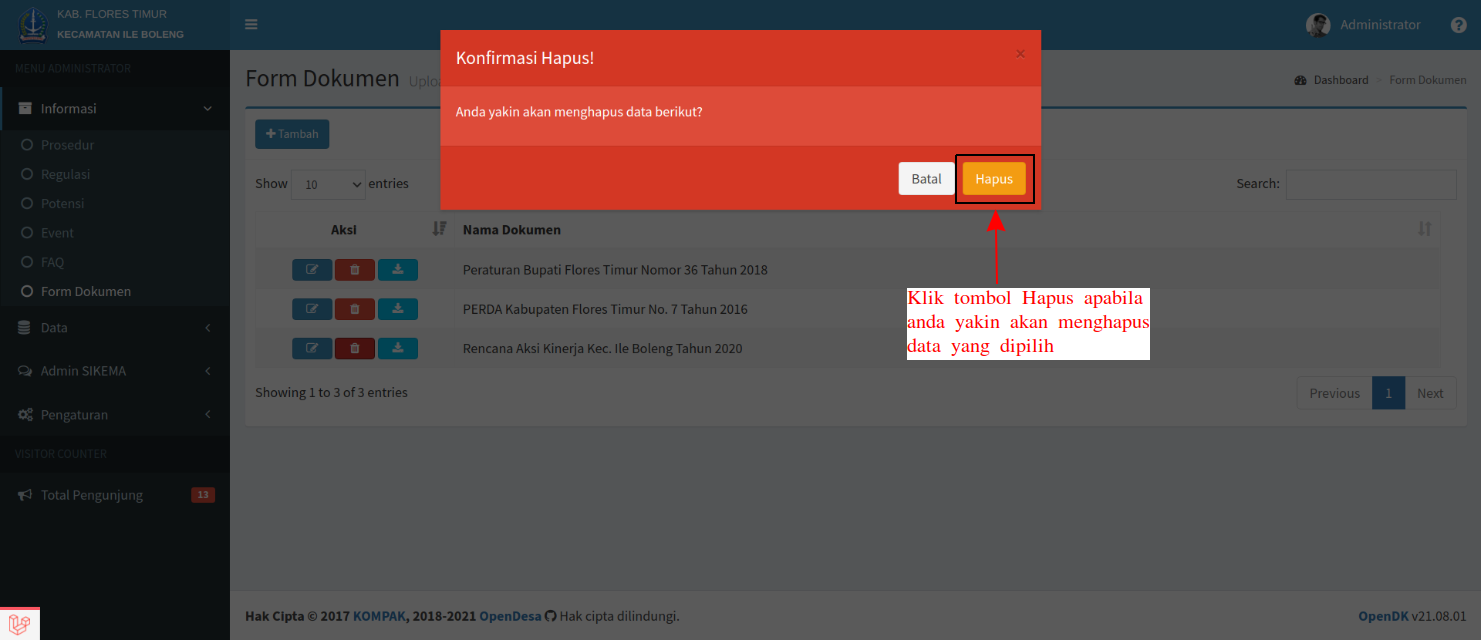Go to Dashboard breadcrumb link
The width and height of the screenshot is (1481, 640).
click(1341, 80)
